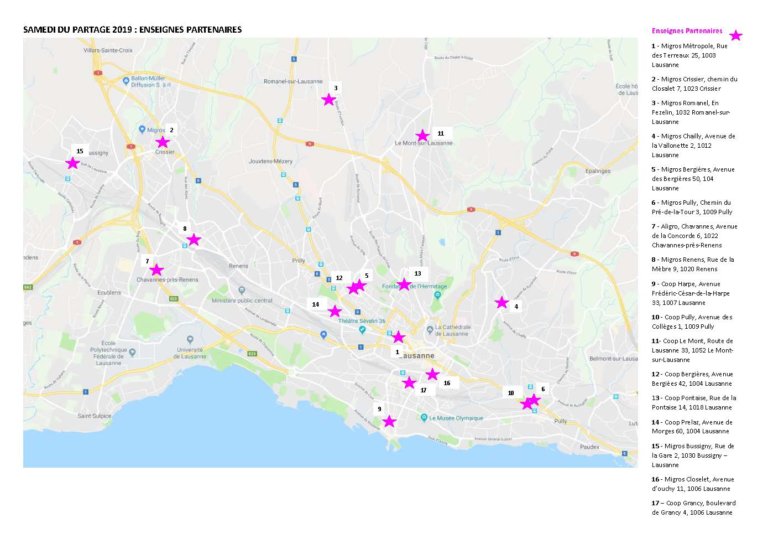Select legend entry '17 - Coop Grancy'
The width and height of the screenshot is (768, 544).
pos(694,508)
